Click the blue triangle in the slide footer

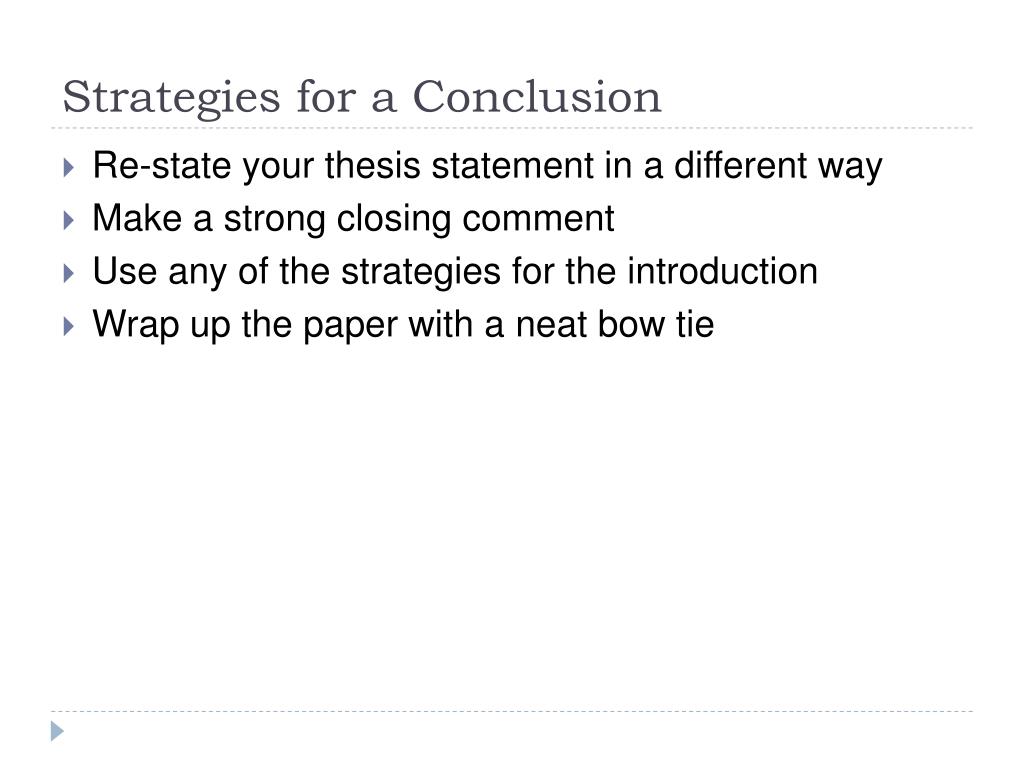point(57,731)
